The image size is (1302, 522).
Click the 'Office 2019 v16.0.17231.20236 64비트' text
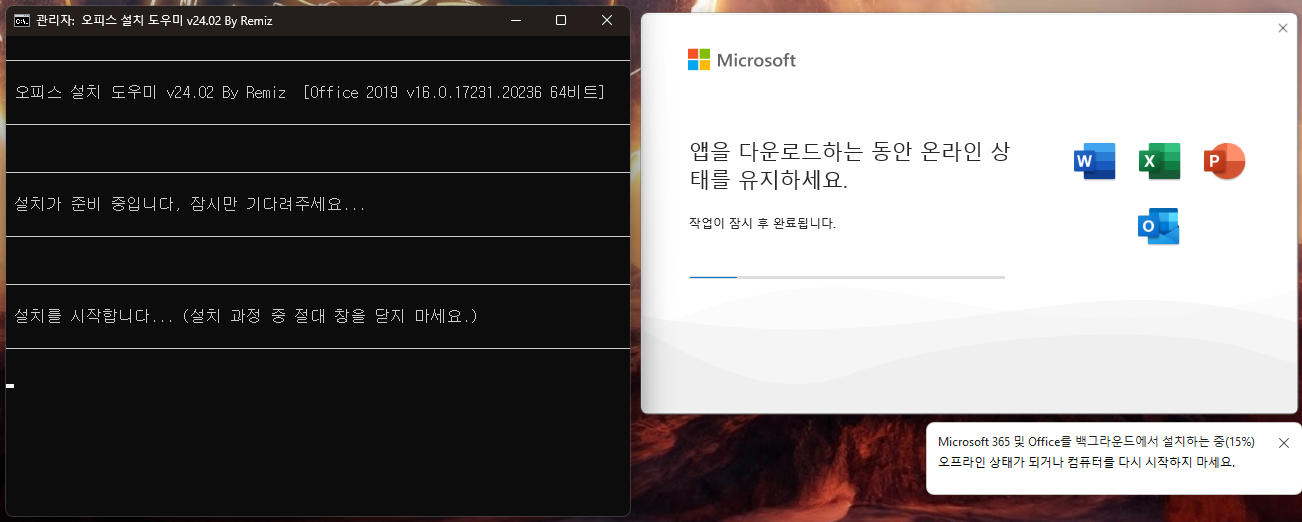[x=454, y=93]
